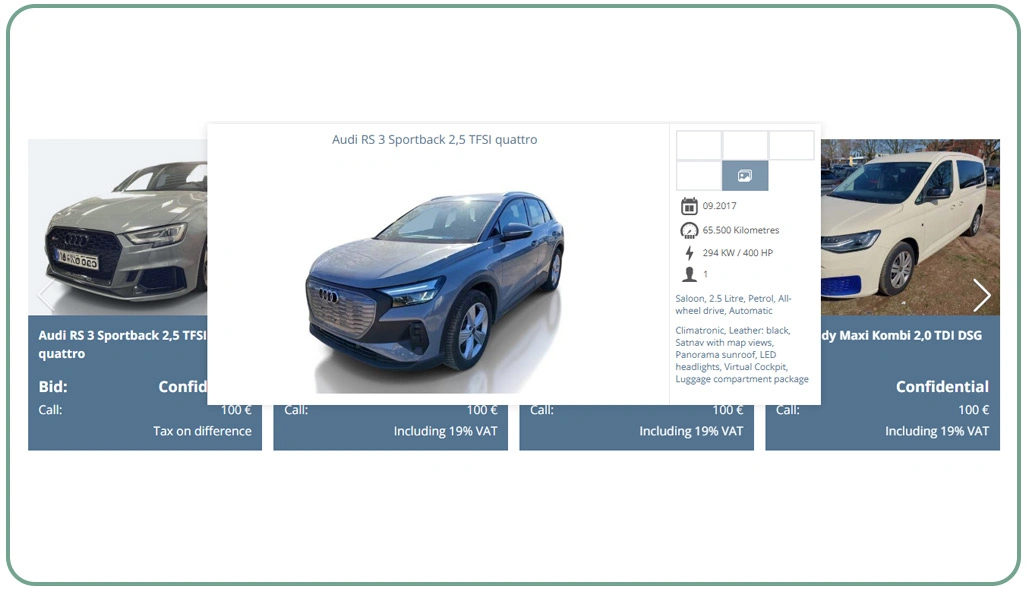The image size is (1026, 589).
Task: Click the speedometer icon beside 65.500 Kilometres
Action: pos(688,229)
